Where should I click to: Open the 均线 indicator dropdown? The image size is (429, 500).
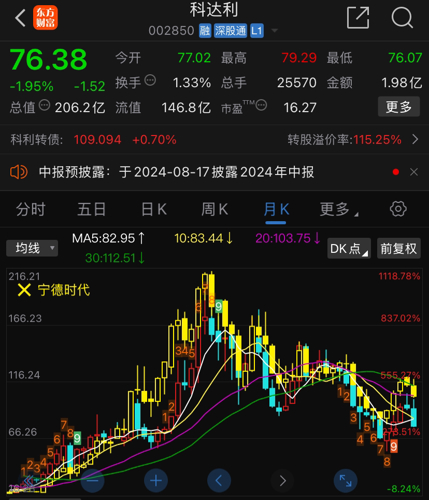32,248
